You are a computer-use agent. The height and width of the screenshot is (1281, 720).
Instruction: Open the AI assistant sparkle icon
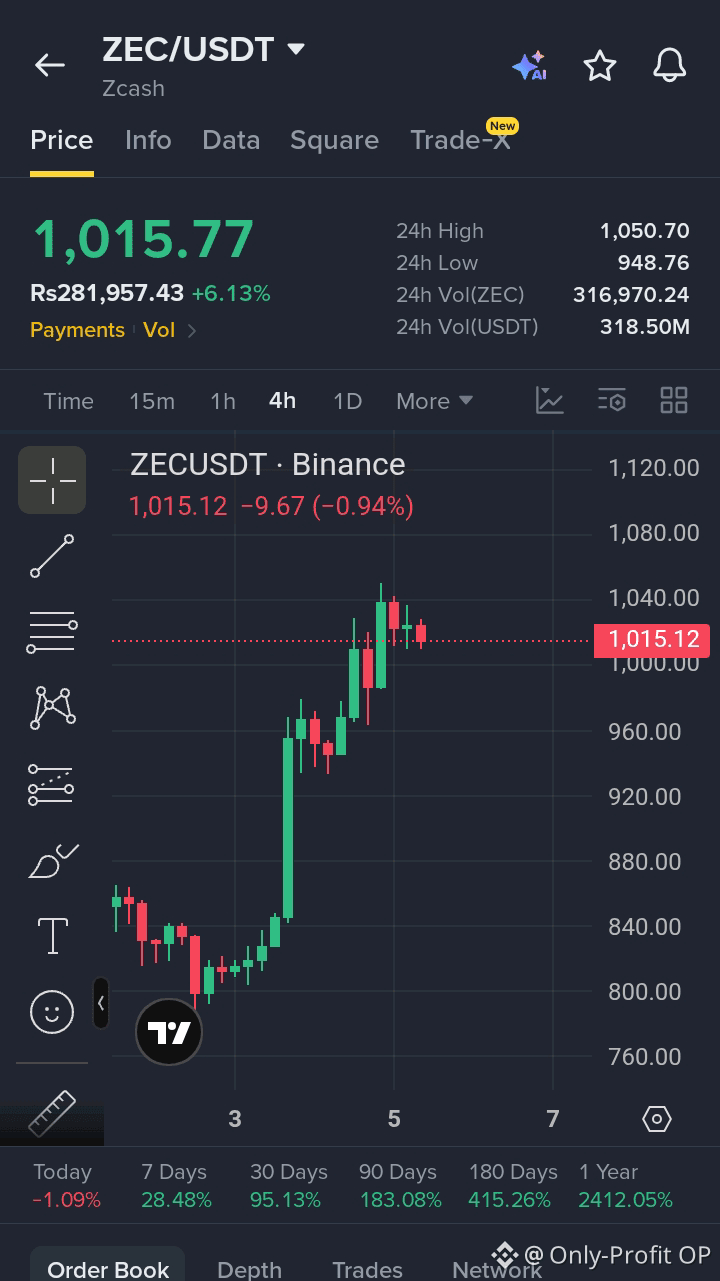pos(529,66)
